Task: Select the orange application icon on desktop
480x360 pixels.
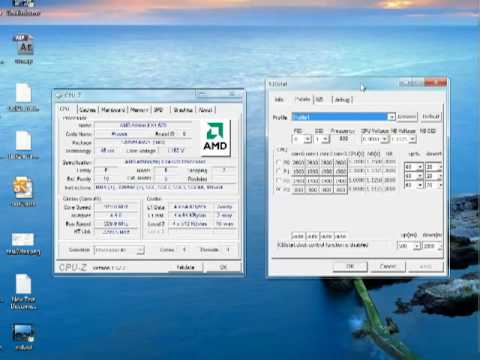Action: click(23, 188)
